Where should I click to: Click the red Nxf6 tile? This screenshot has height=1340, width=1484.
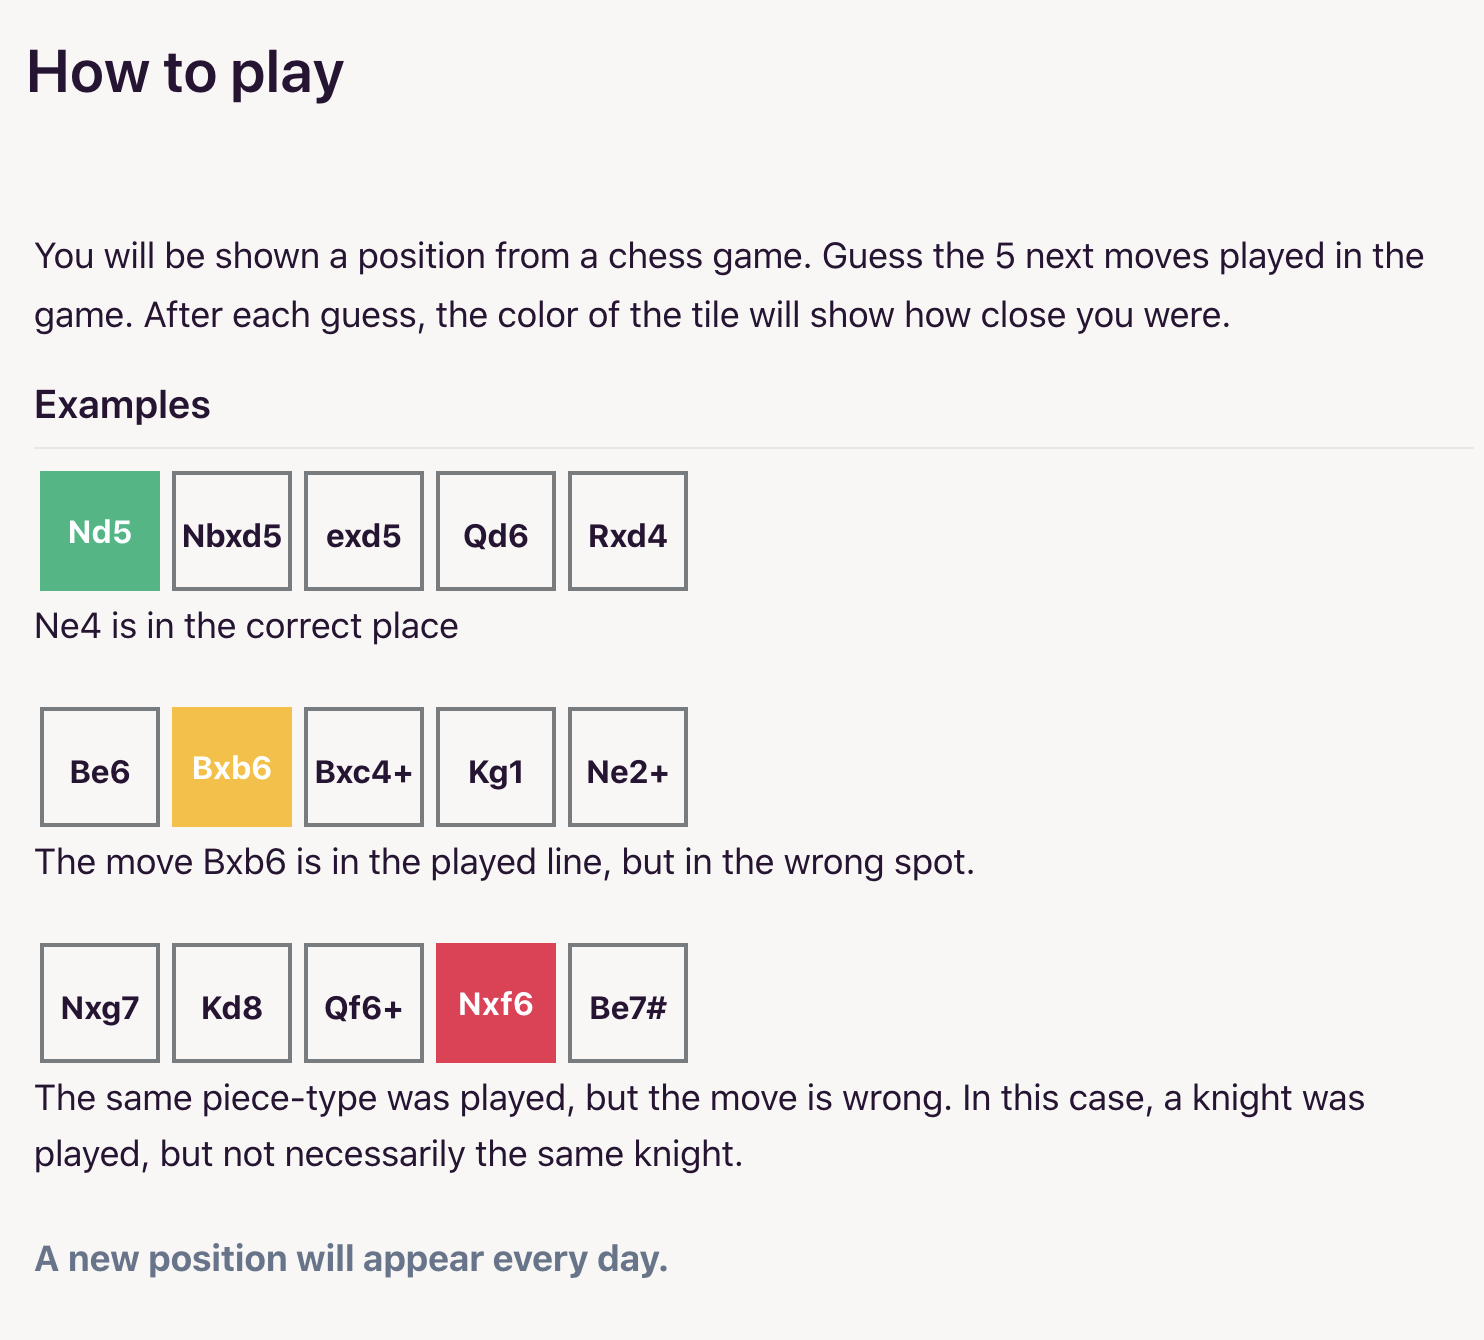pos(496,1003)
